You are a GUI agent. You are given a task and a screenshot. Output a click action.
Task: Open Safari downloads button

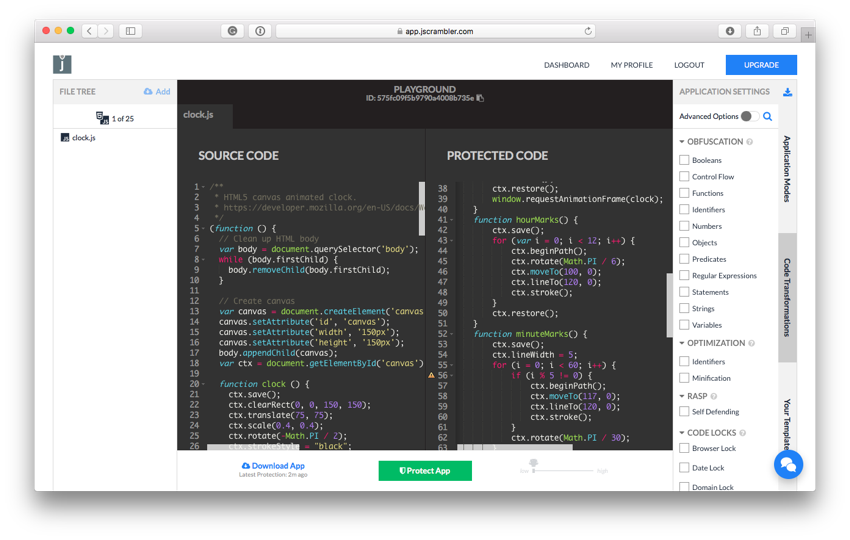730,31
